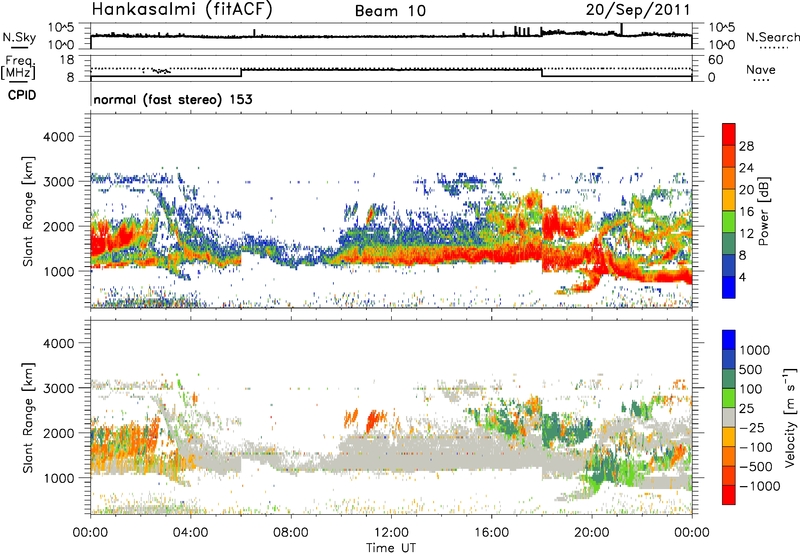
Task: Click the "4" label on Power colorbar
Action: (x=743, y=277)
